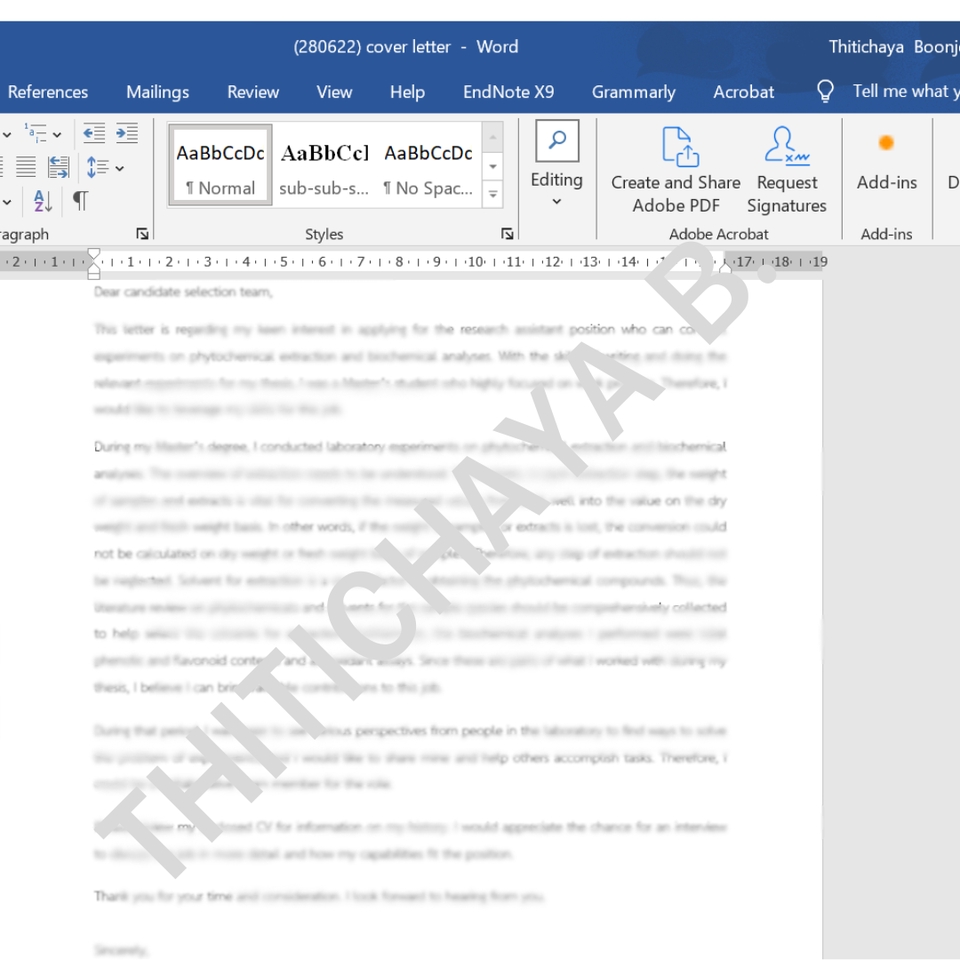Click the Editing search icon
Image resolution: width=960 pixels, height=960 pixels.
pyautogui.click(x=557, y=141)
